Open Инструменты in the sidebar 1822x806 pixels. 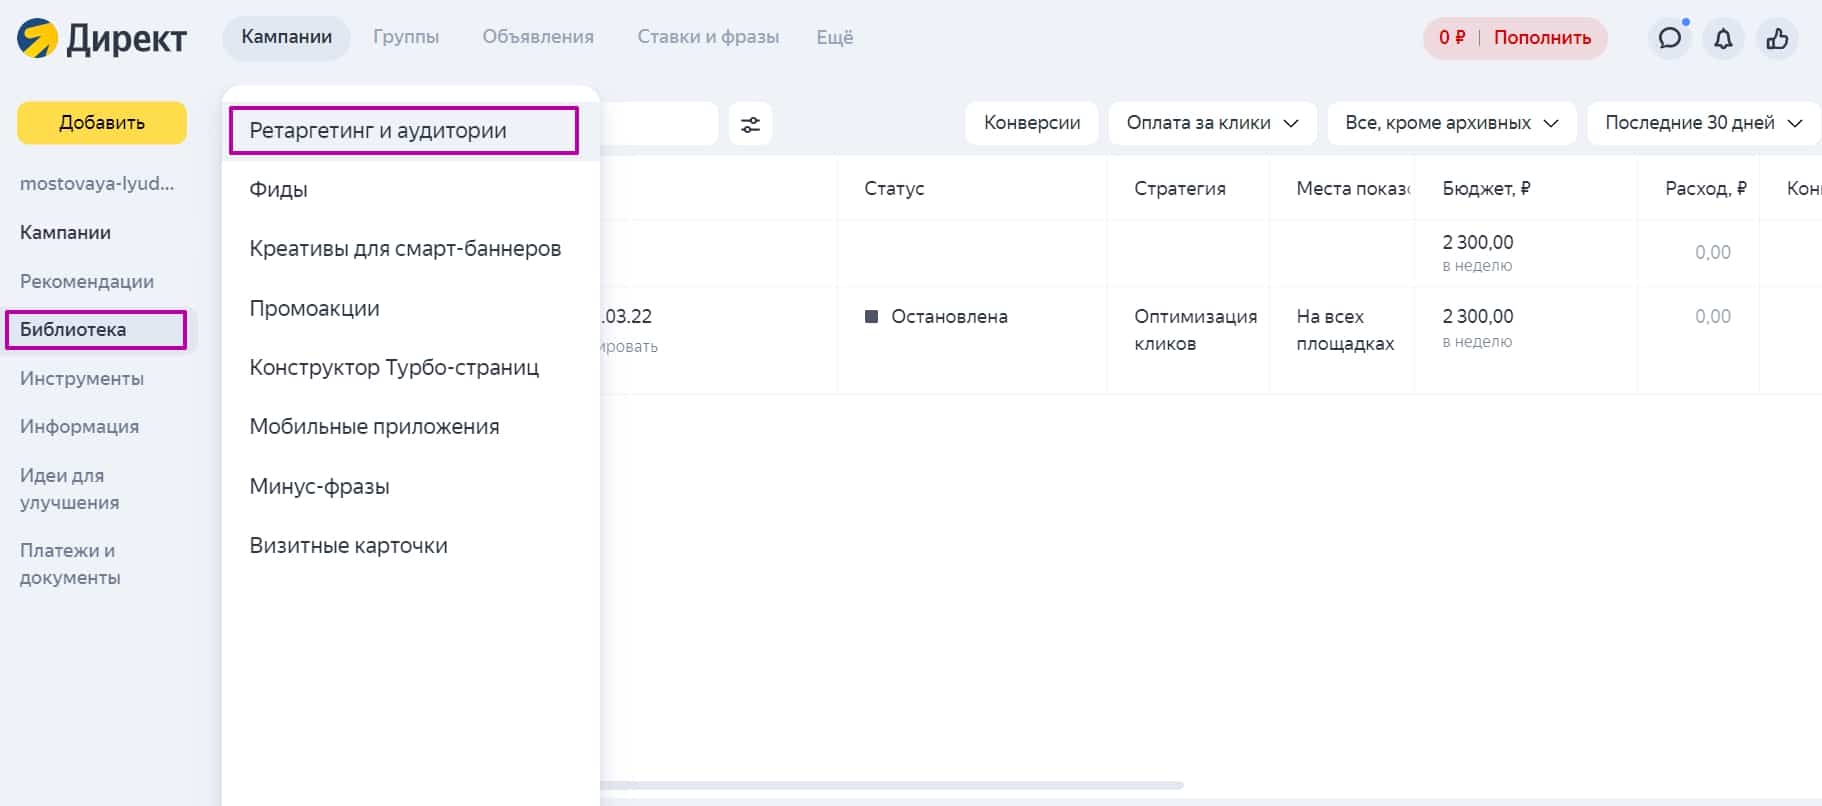82,378
